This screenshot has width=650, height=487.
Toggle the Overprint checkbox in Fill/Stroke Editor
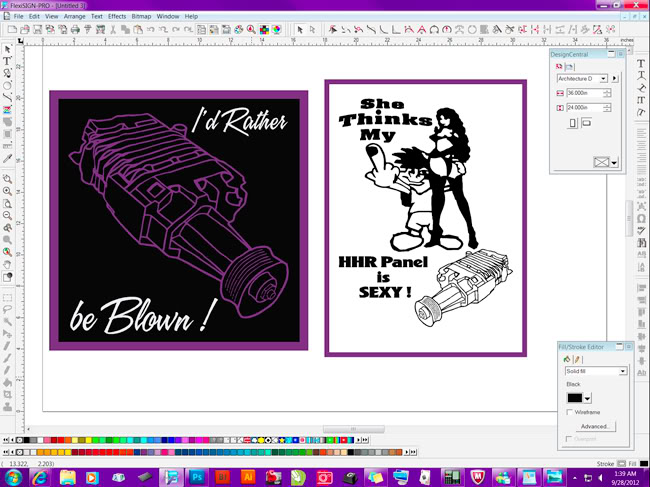[570, 439]
